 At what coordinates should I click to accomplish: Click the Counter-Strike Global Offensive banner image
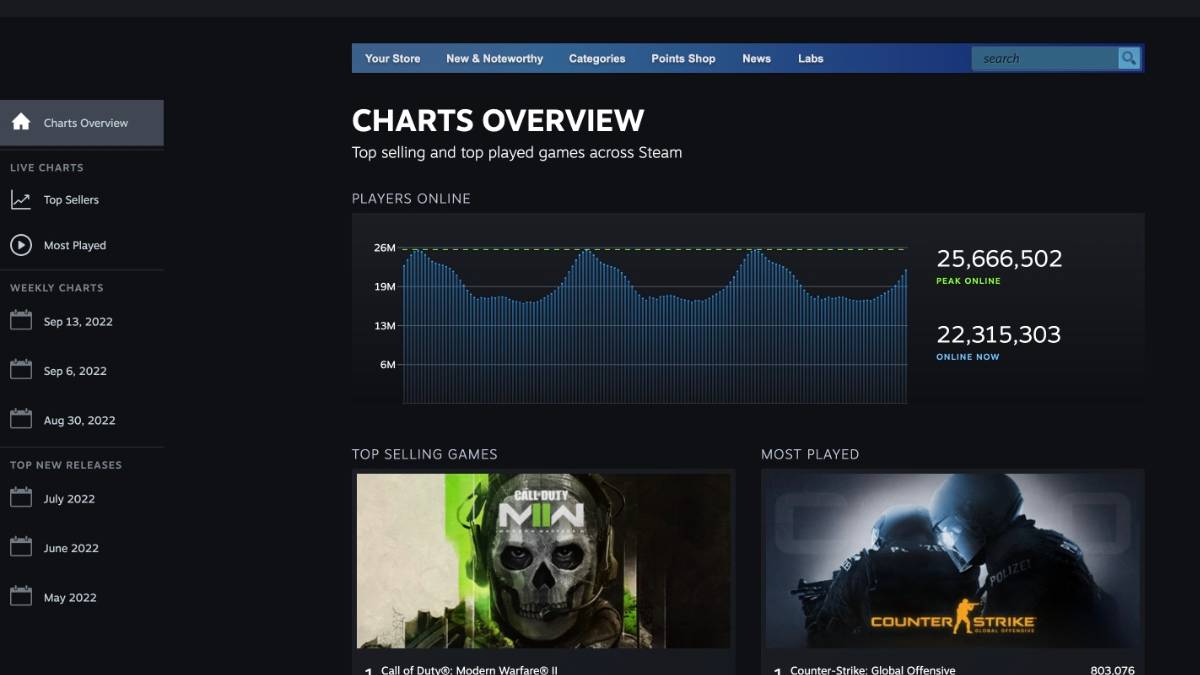pos(952,561)
